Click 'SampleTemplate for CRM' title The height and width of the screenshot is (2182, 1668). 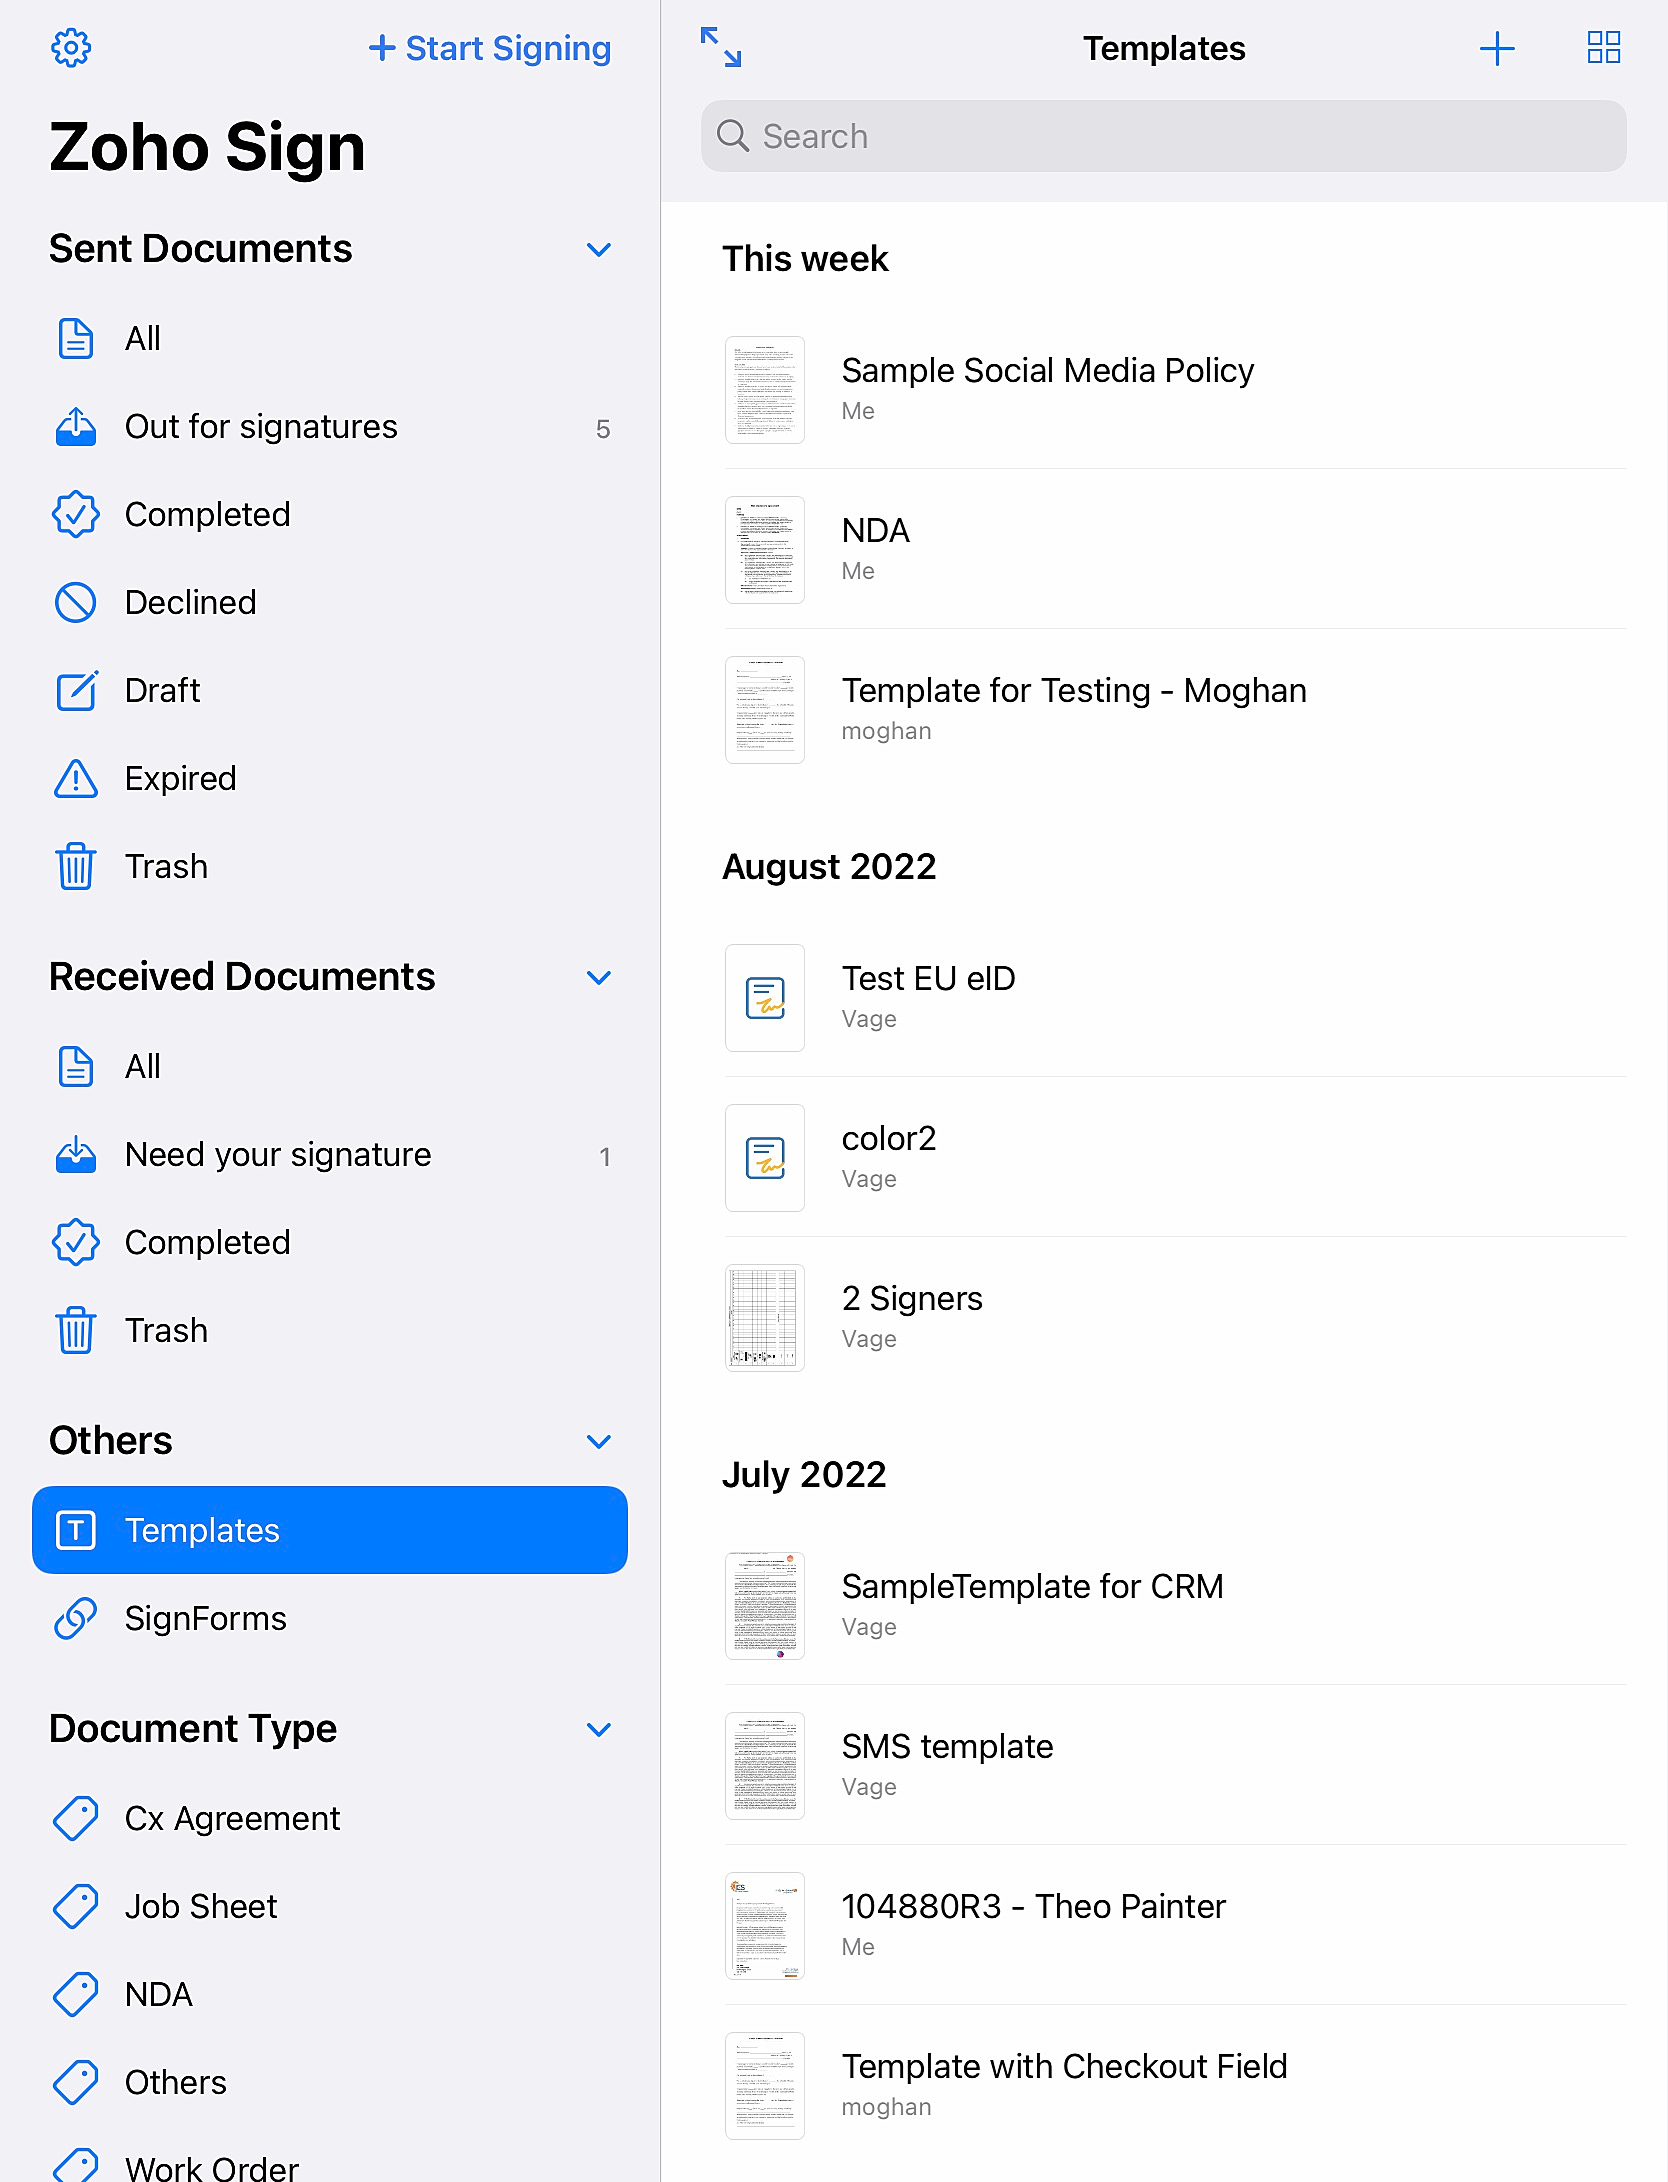coord(1033,1587)
